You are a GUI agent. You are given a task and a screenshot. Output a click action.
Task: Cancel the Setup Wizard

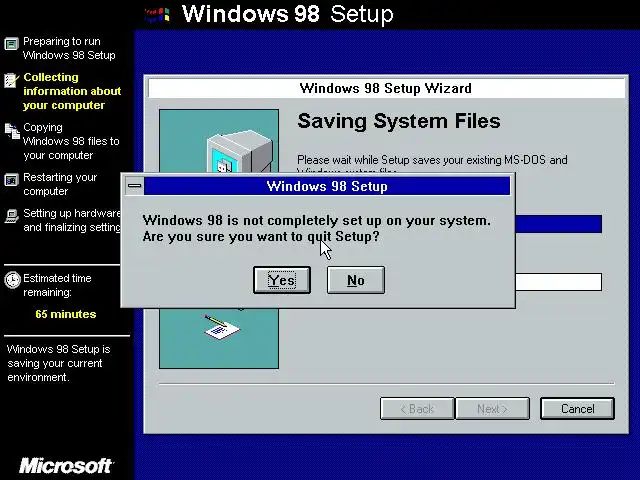click(577, 409)
